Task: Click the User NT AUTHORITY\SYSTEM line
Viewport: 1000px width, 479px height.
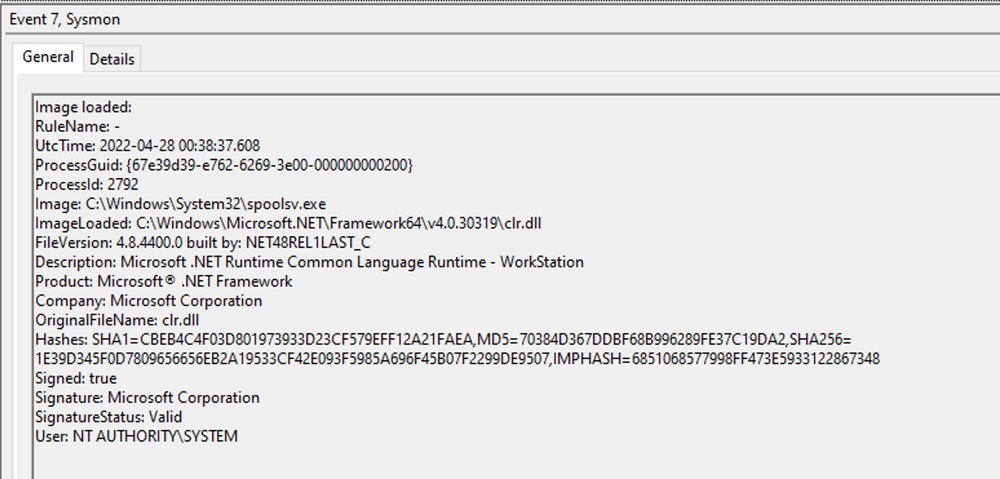Action: 136,436
